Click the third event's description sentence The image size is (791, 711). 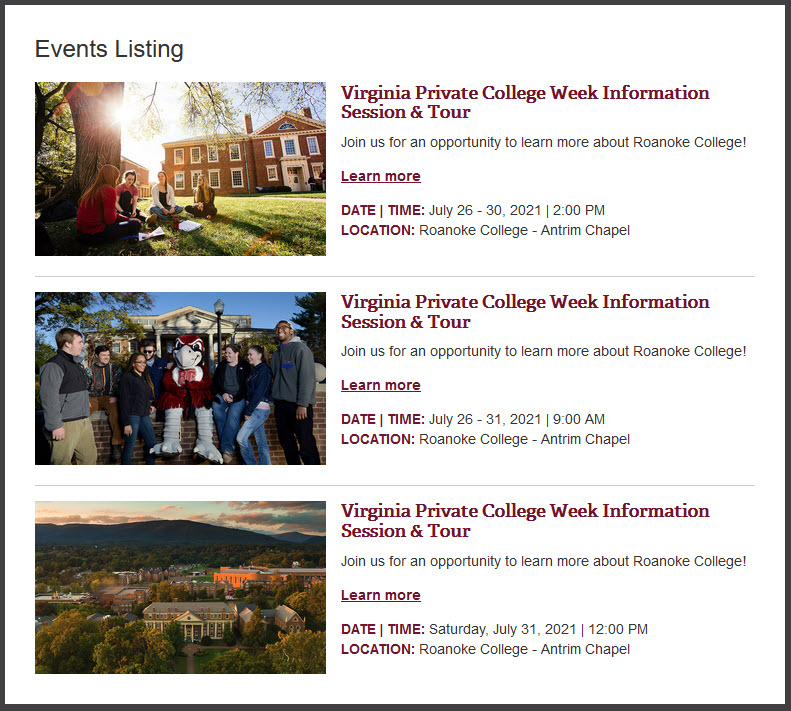point(543,561)
